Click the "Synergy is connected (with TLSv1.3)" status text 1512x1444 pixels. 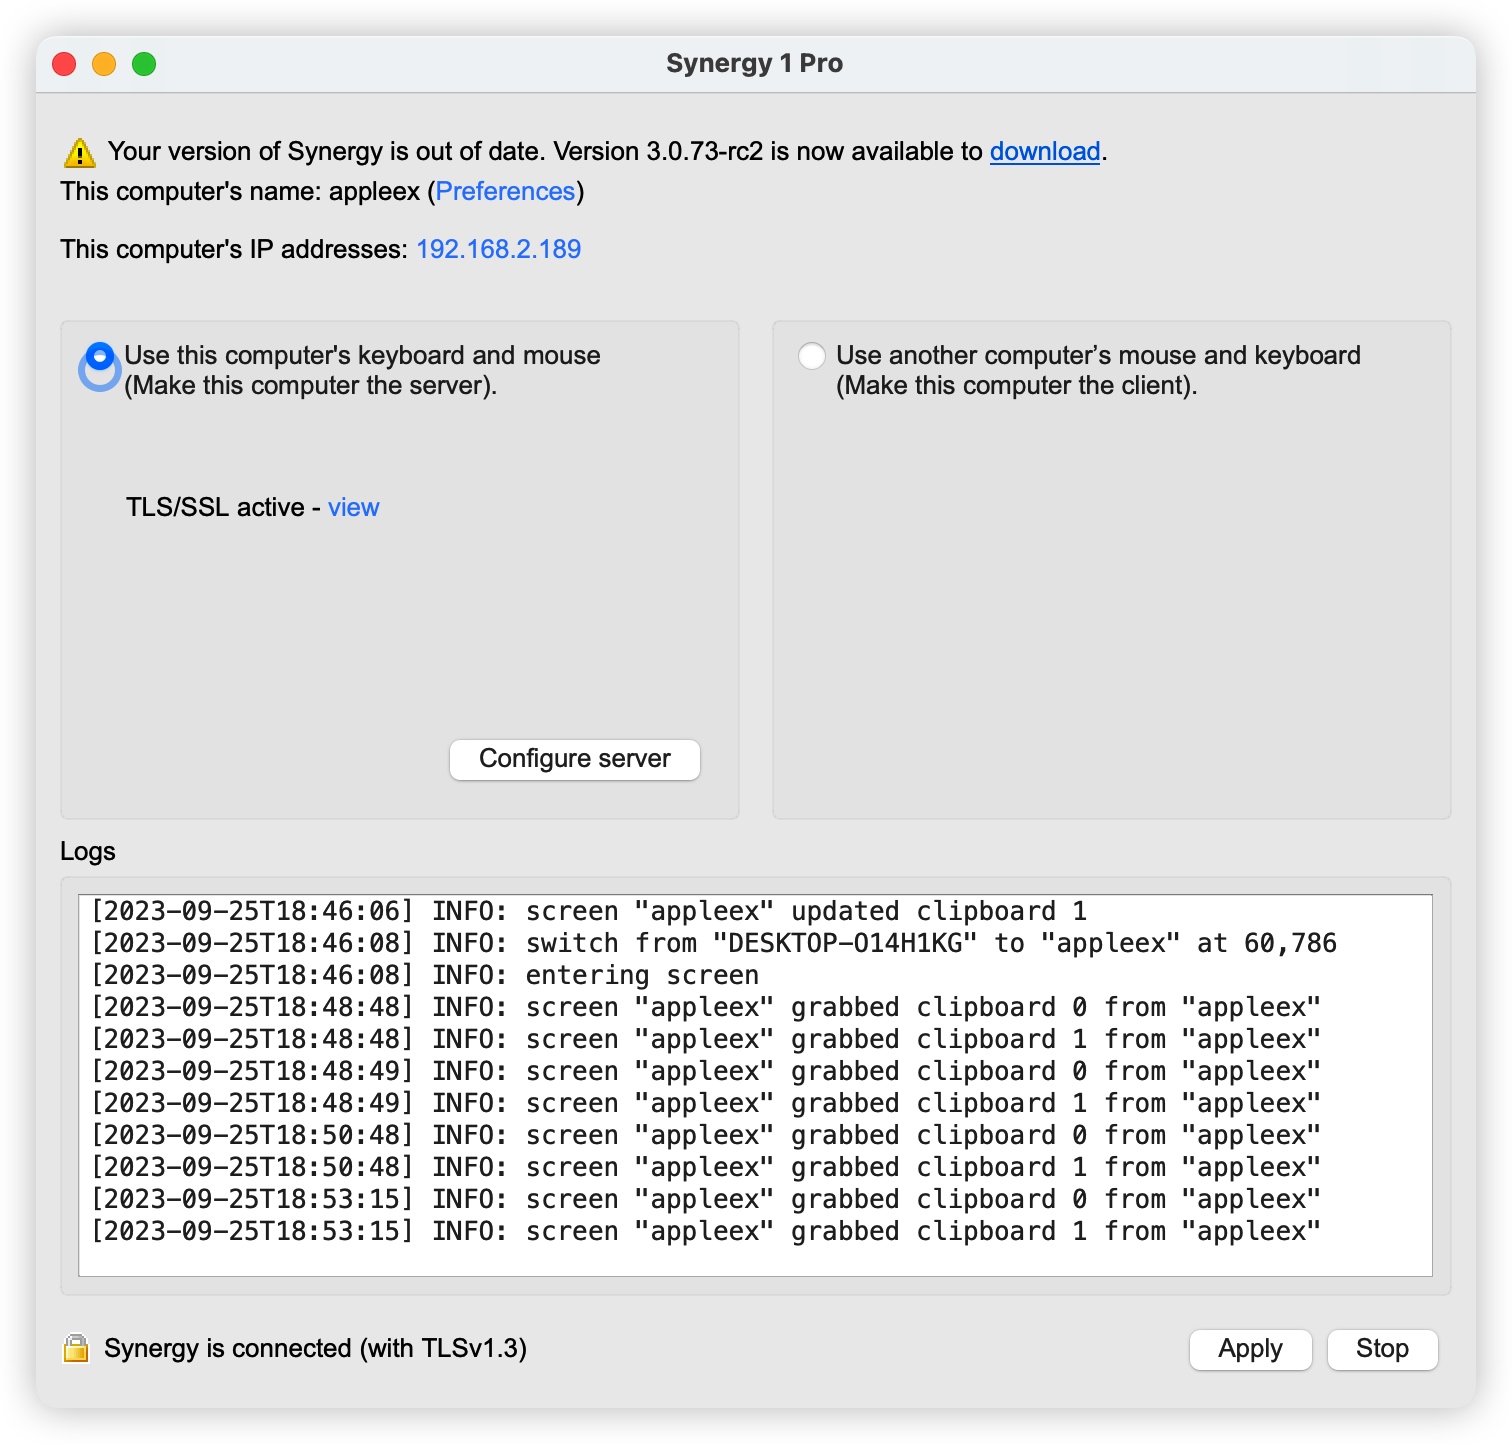click(315, 1348)
